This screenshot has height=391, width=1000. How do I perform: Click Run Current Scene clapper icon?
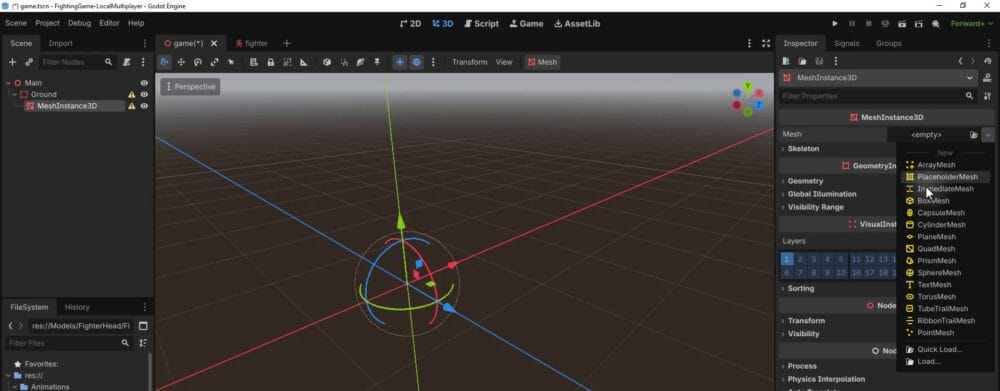point(902,24)
